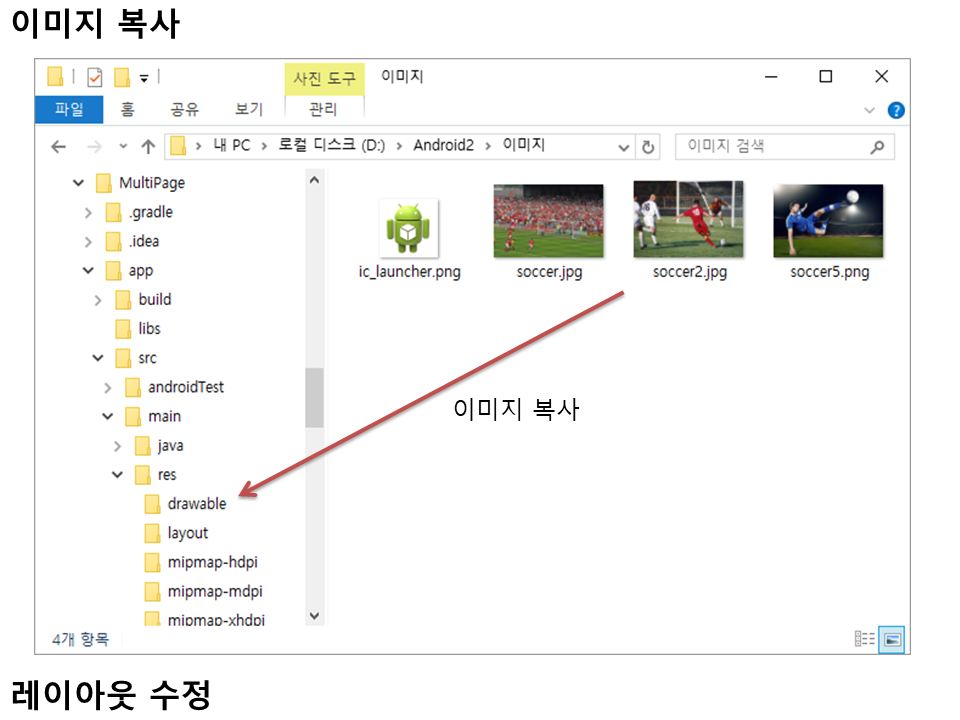This screenshot has height=720, width=960.
Task: Switch to details view icon
Action: [x=865, y=639]
